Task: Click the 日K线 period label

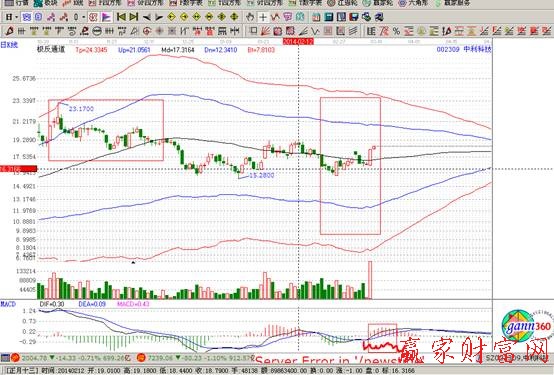Action: [x=9, y=45]
